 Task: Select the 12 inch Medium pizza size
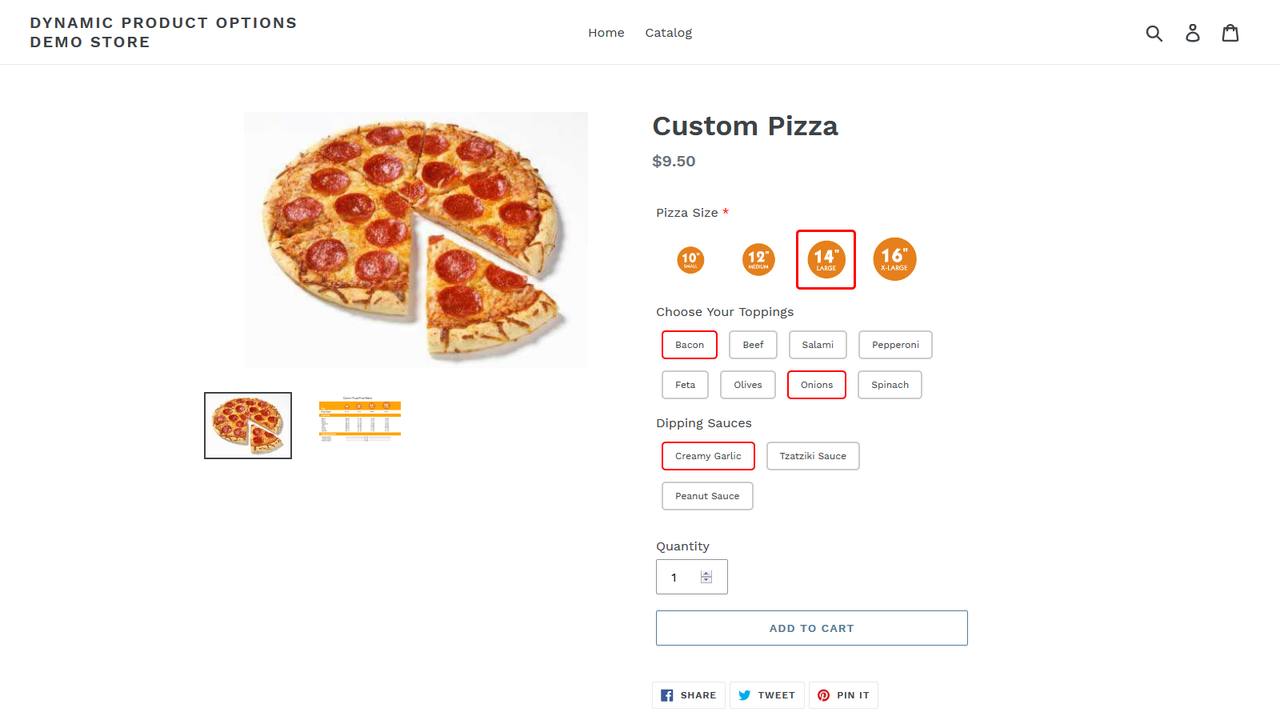pyautogui.click(x=758, y=259)
